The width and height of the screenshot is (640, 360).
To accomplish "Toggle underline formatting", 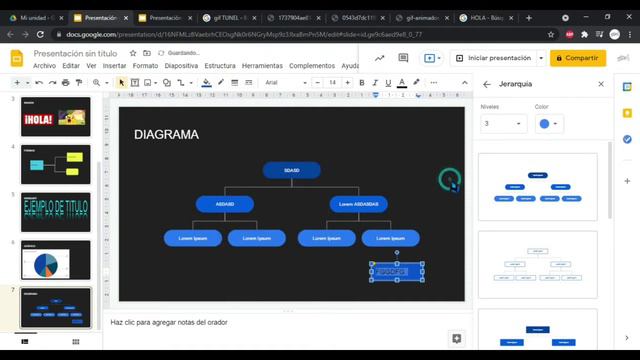I will tap(388, 83).
